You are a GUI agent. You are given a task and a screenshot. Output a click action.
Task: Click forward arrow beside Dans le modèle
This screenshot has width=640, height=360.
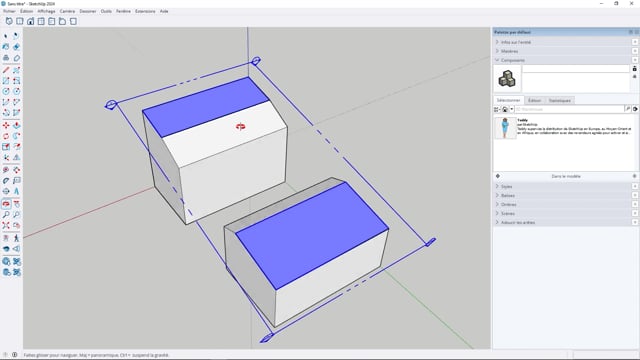(634, 176)
